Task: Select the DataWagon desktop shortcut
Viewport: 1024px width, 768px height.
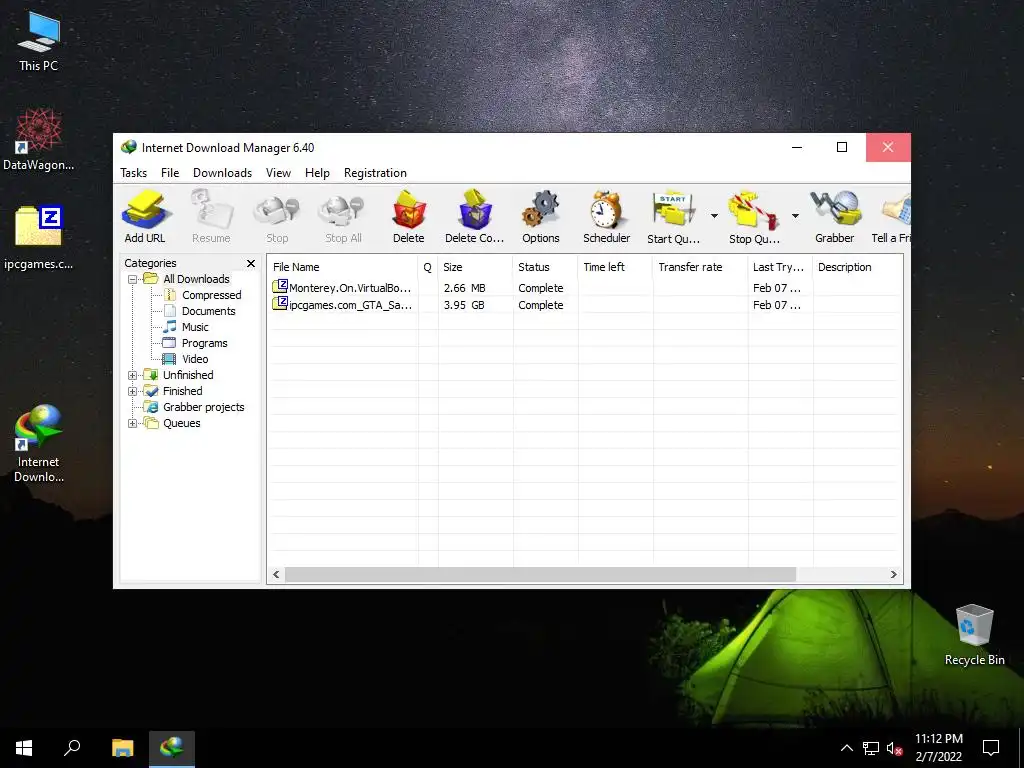Action: (39, 140)
